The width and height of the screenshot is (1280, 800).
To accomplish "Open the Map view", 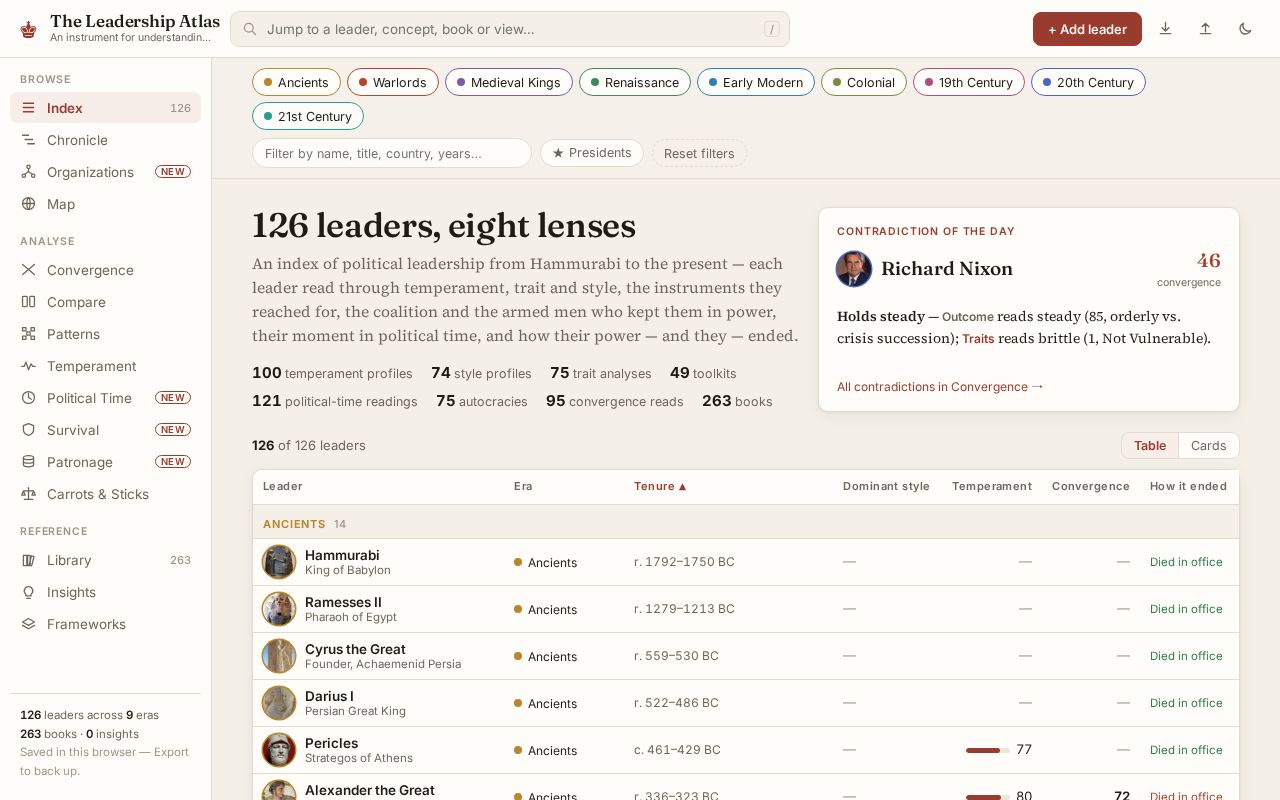I will tap(105, 204).
